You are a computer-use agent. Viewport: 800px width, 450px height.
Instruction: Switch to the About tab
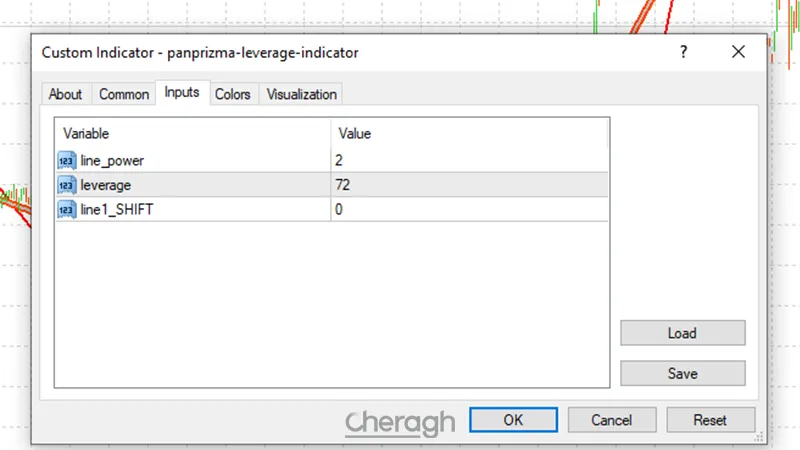[66, 94]
